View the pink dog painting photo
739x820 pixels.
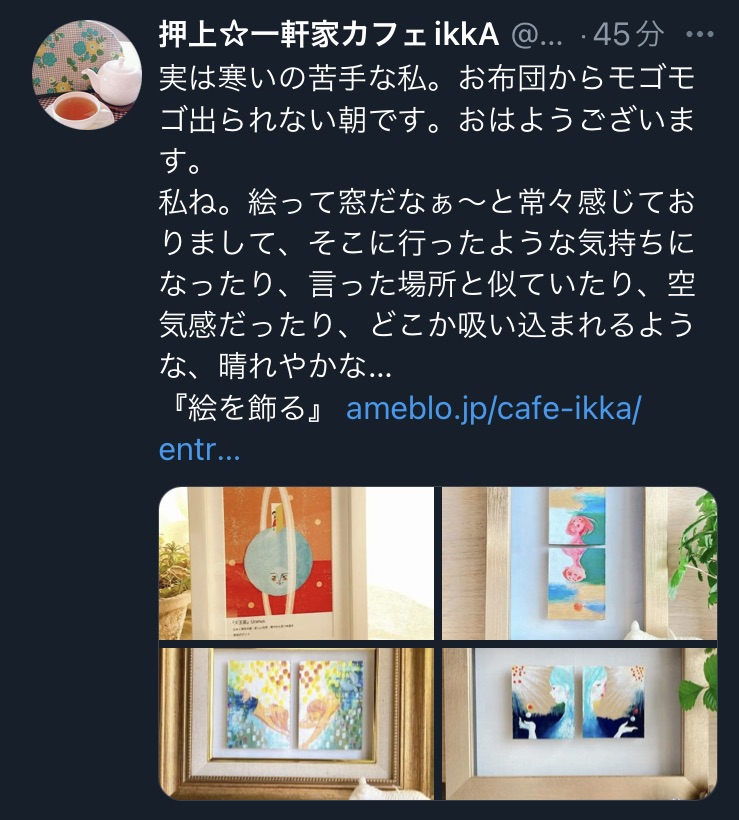[x=579, y=563]
